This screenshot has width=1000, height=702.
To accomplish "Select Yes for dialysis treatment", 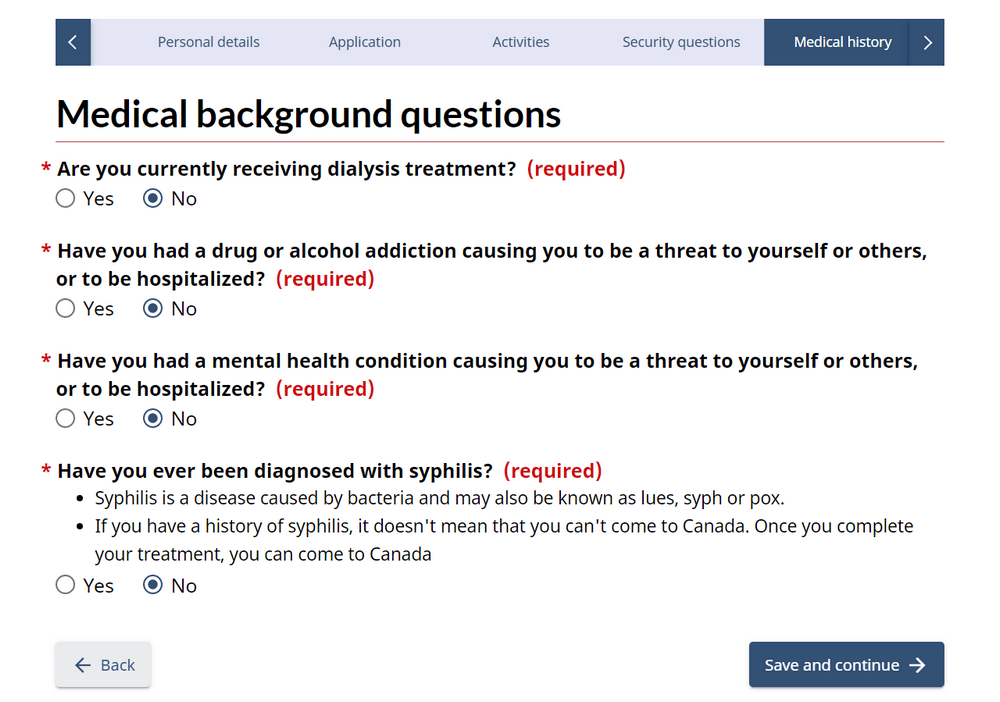I will pyautogui.click(x=66, y=198).
